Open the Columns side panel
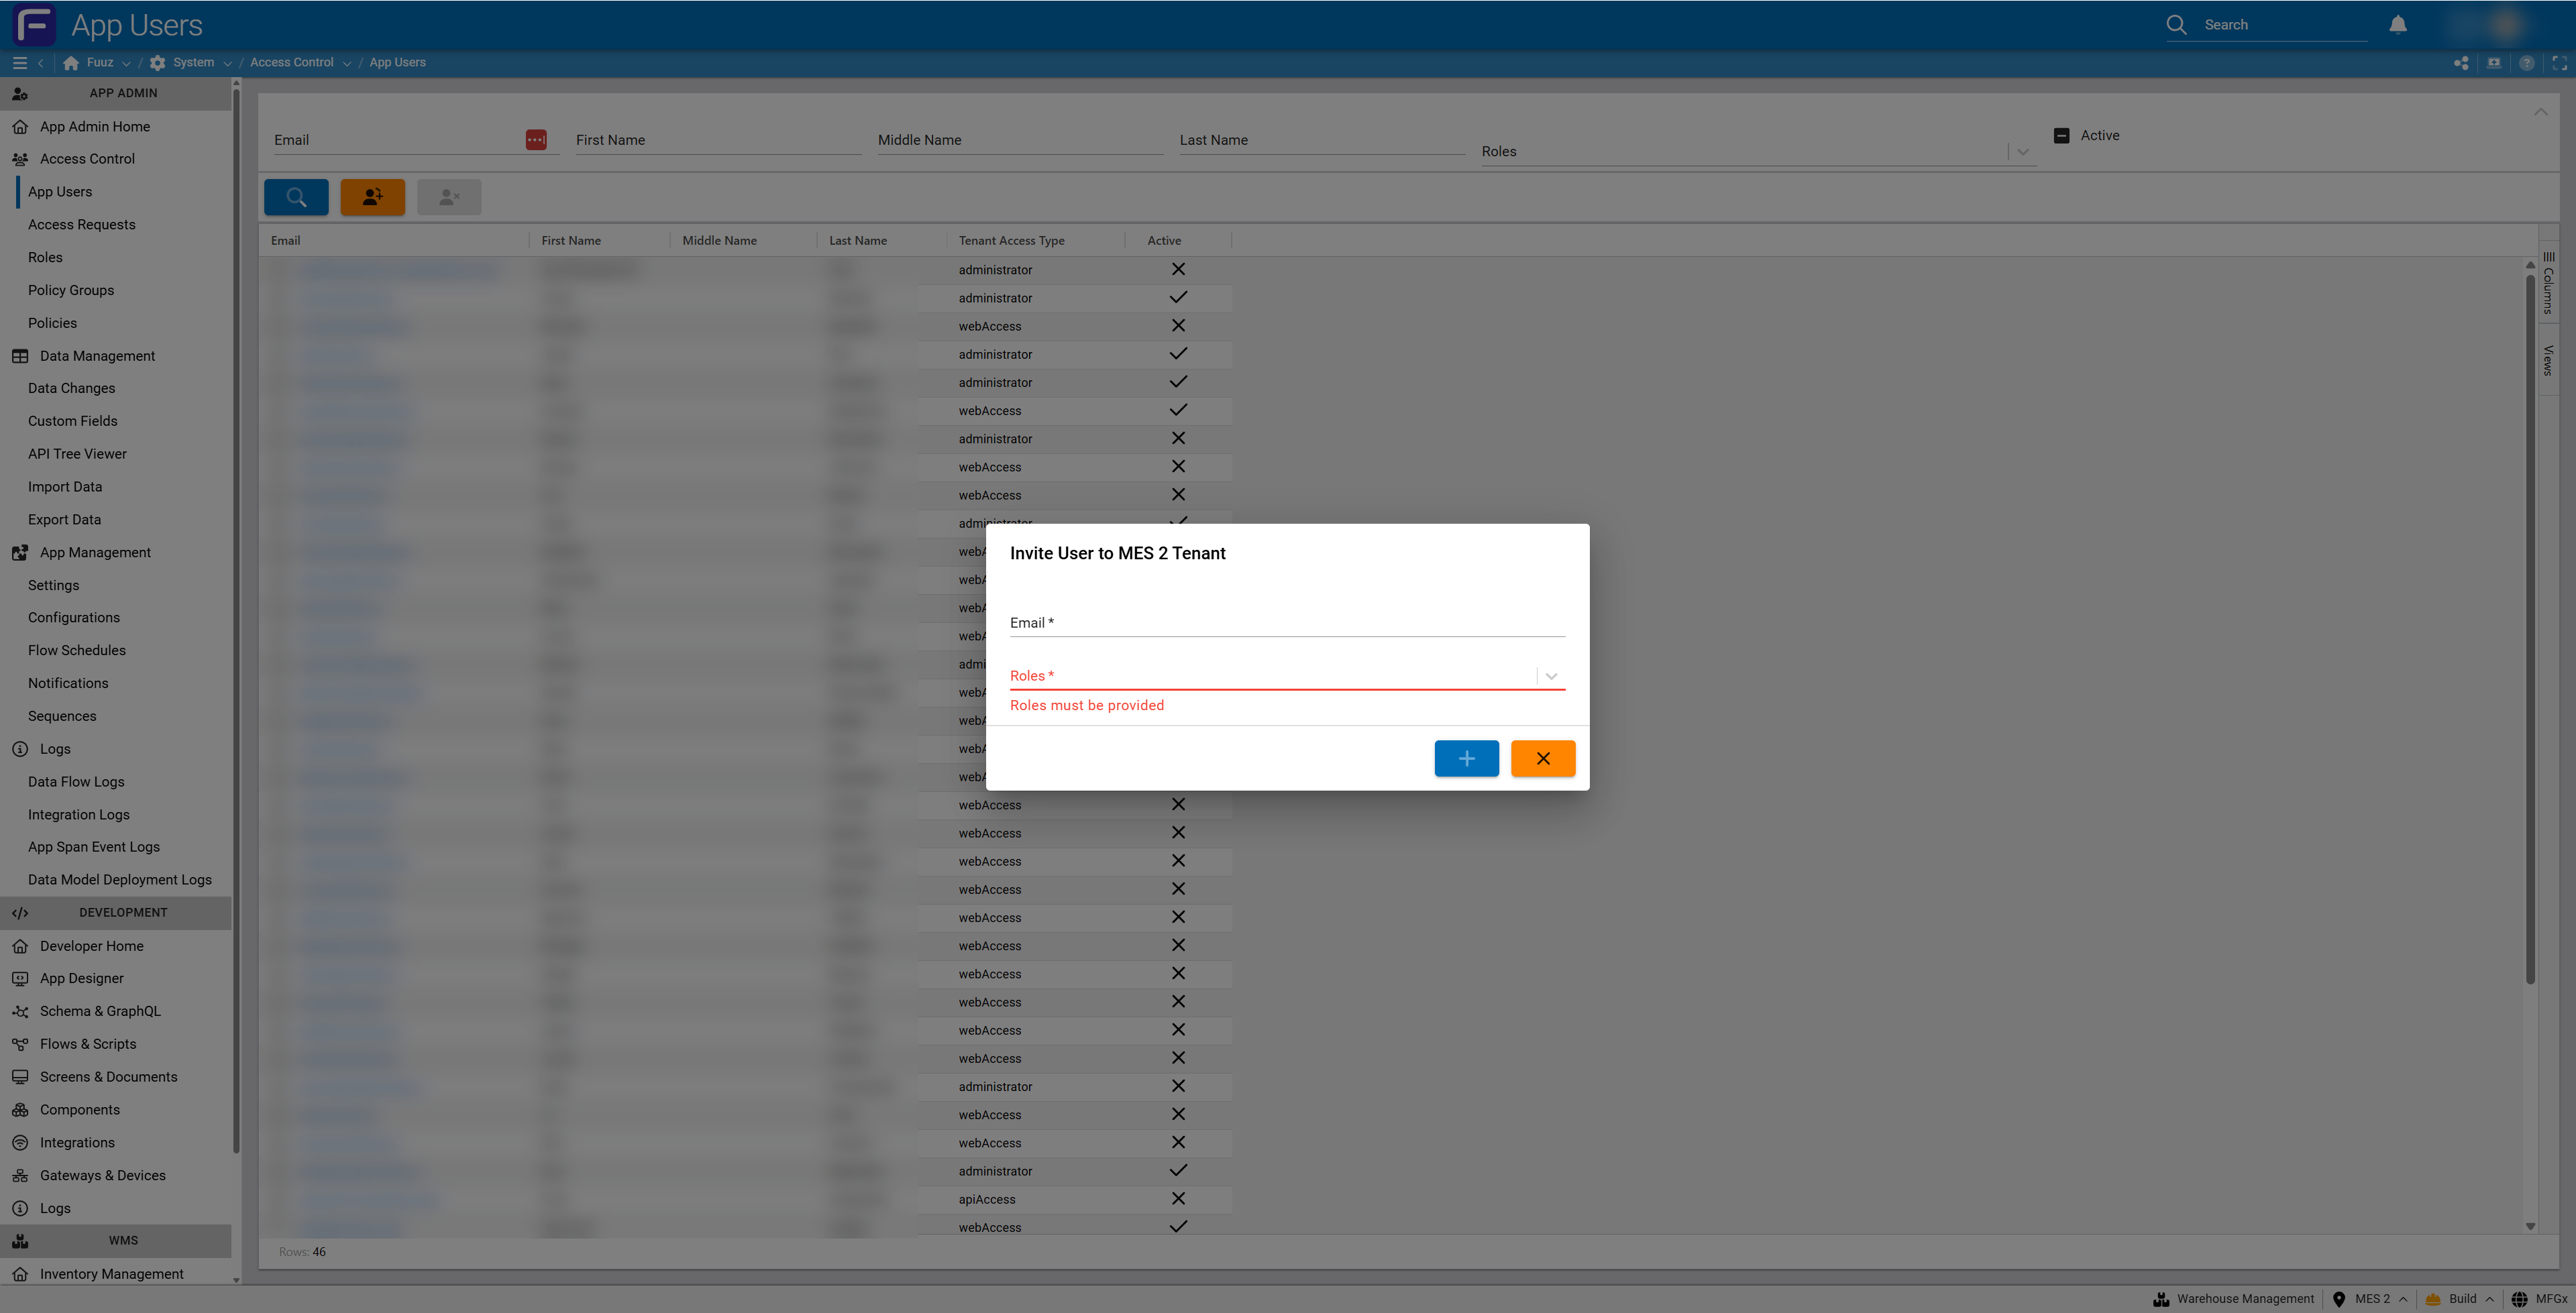Viewport: 2576px width, 1313px height. pyautogui.click(x=2547, y=284)
